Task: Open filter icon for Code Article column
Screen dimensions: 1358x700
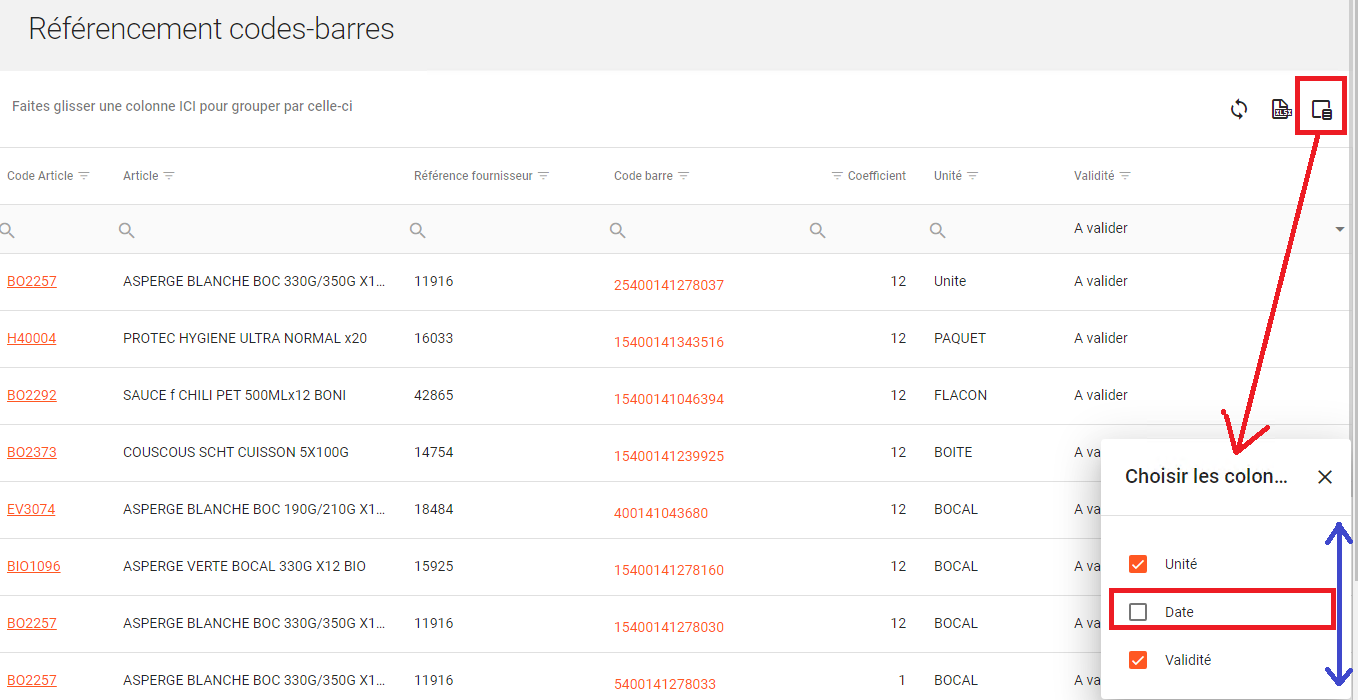Action: 84,176
